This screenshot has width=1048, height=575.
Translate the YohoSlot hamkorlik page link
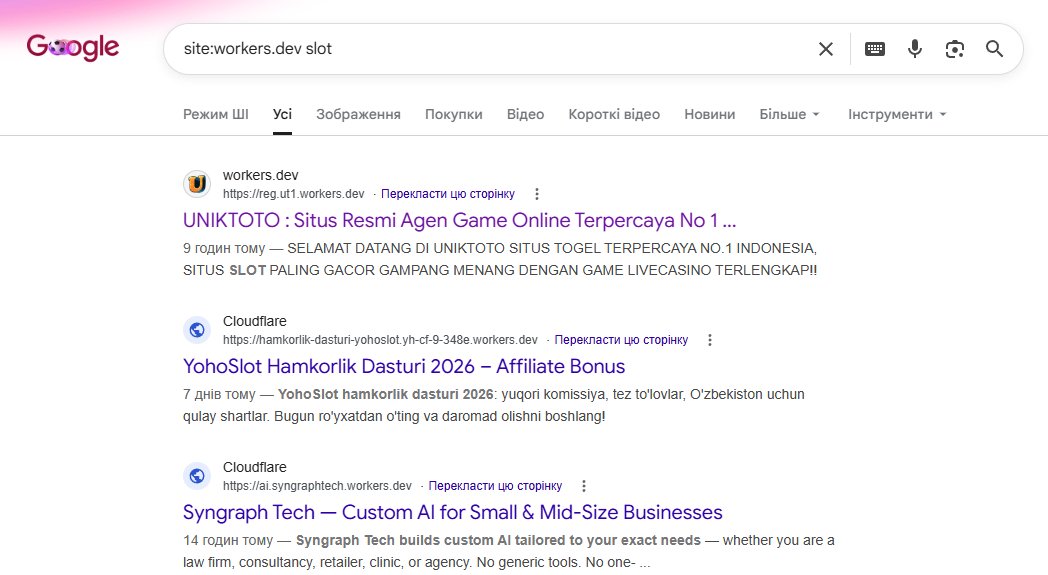pyautogui.click(x=621, y=340)
